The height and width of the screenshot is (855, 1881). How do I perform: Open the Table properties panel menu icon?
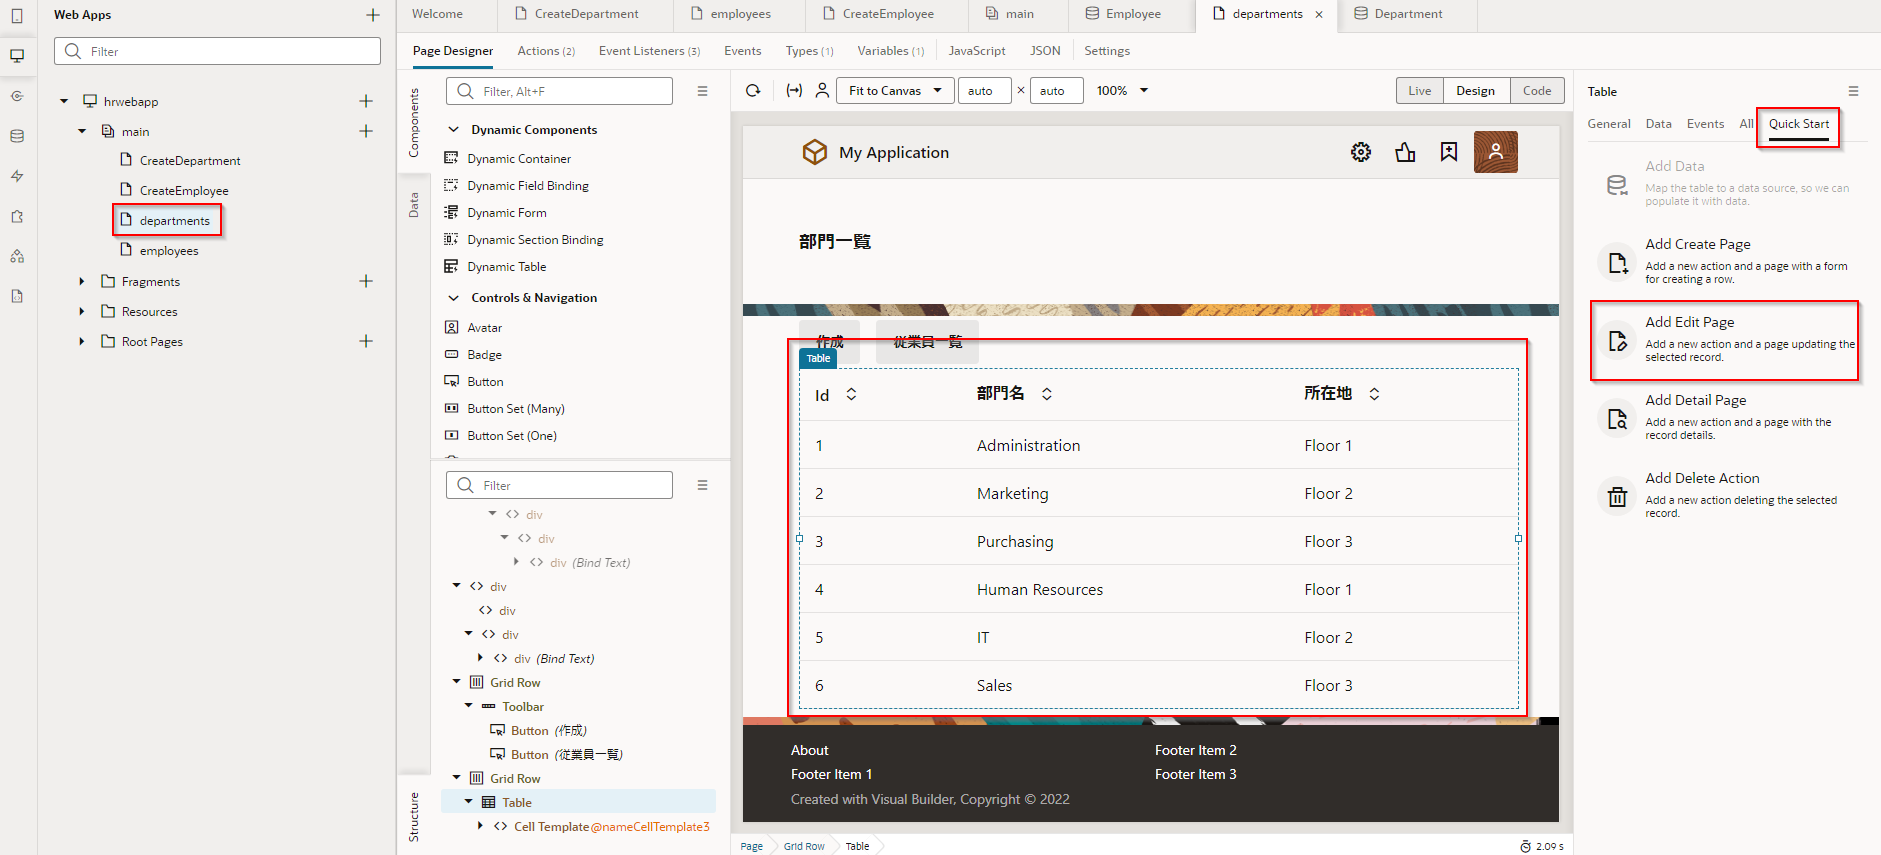click(x=1853, y=91)
